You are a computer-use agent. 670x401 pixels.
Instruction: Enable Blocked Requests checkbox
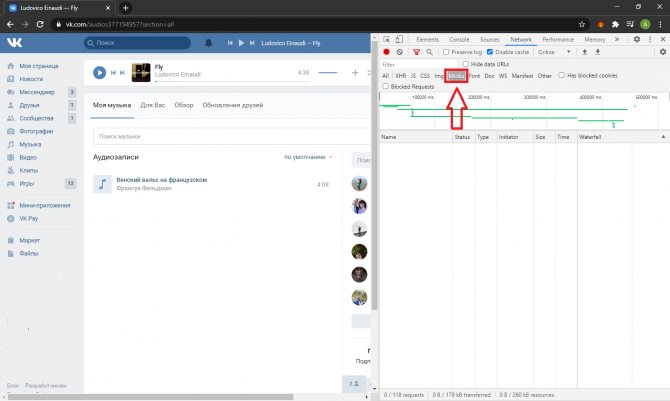[385, 86]
